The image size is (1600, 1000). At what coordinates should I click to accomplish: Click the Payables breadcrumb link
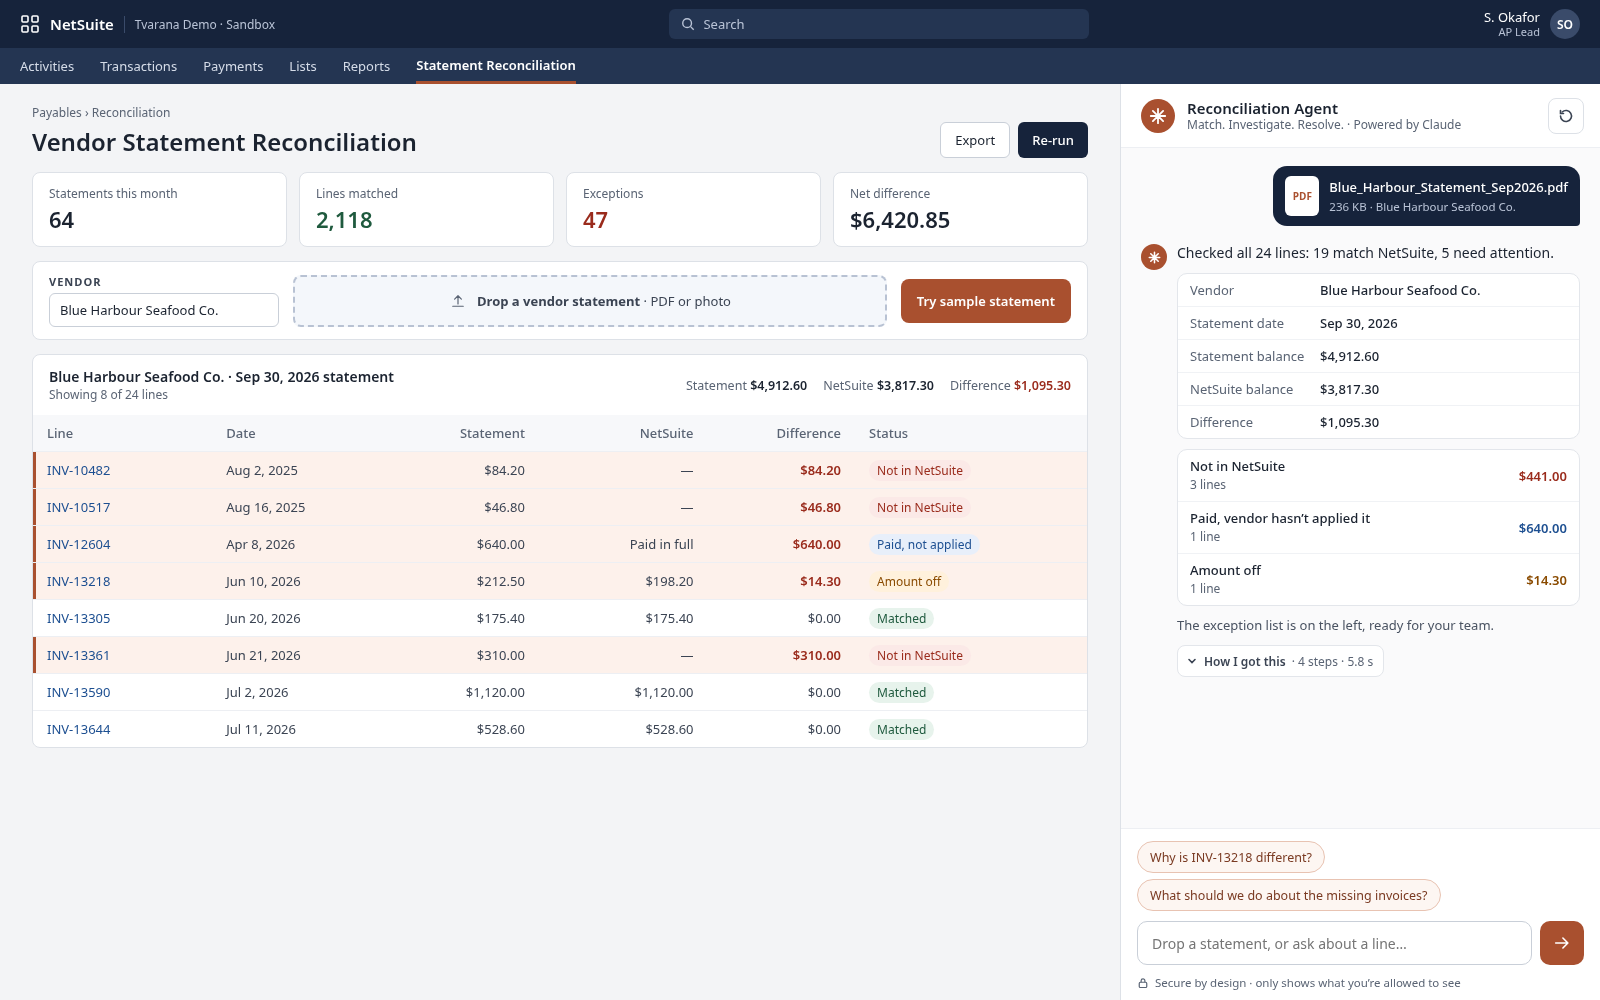coord(57,113)
